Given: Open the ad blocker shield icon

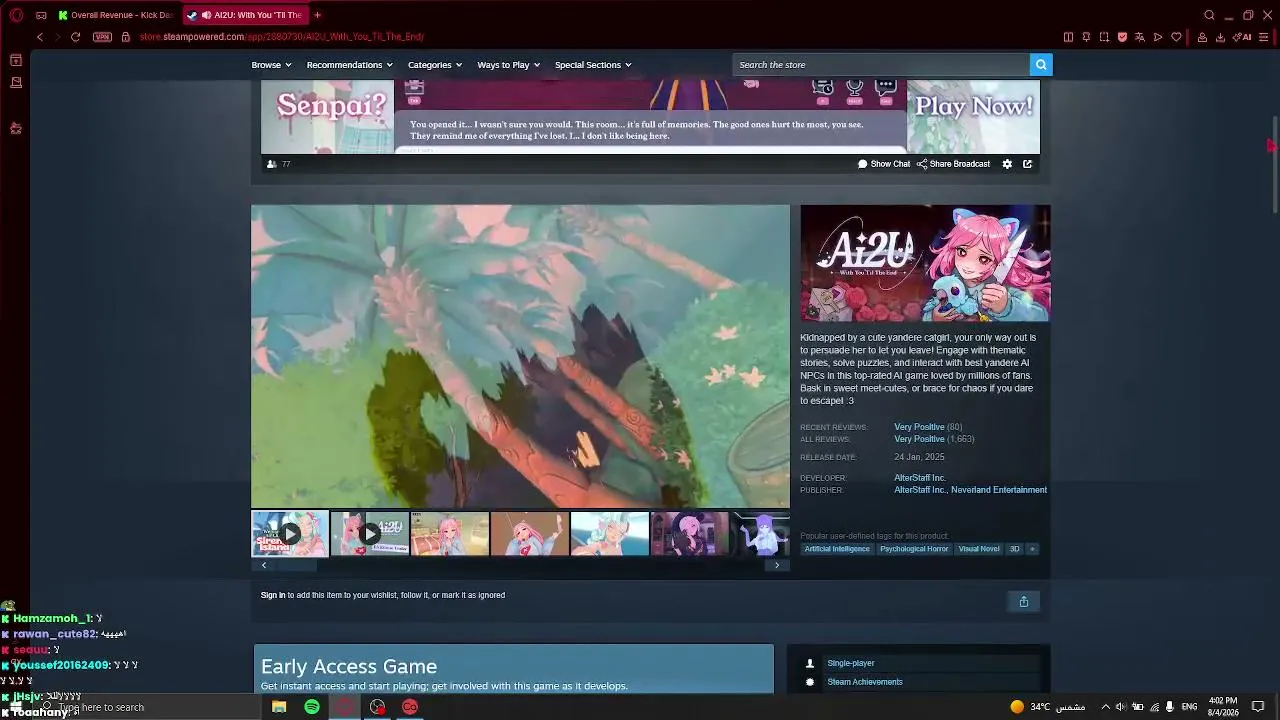Looking at the screenshot, I should tap(1122, 37).
